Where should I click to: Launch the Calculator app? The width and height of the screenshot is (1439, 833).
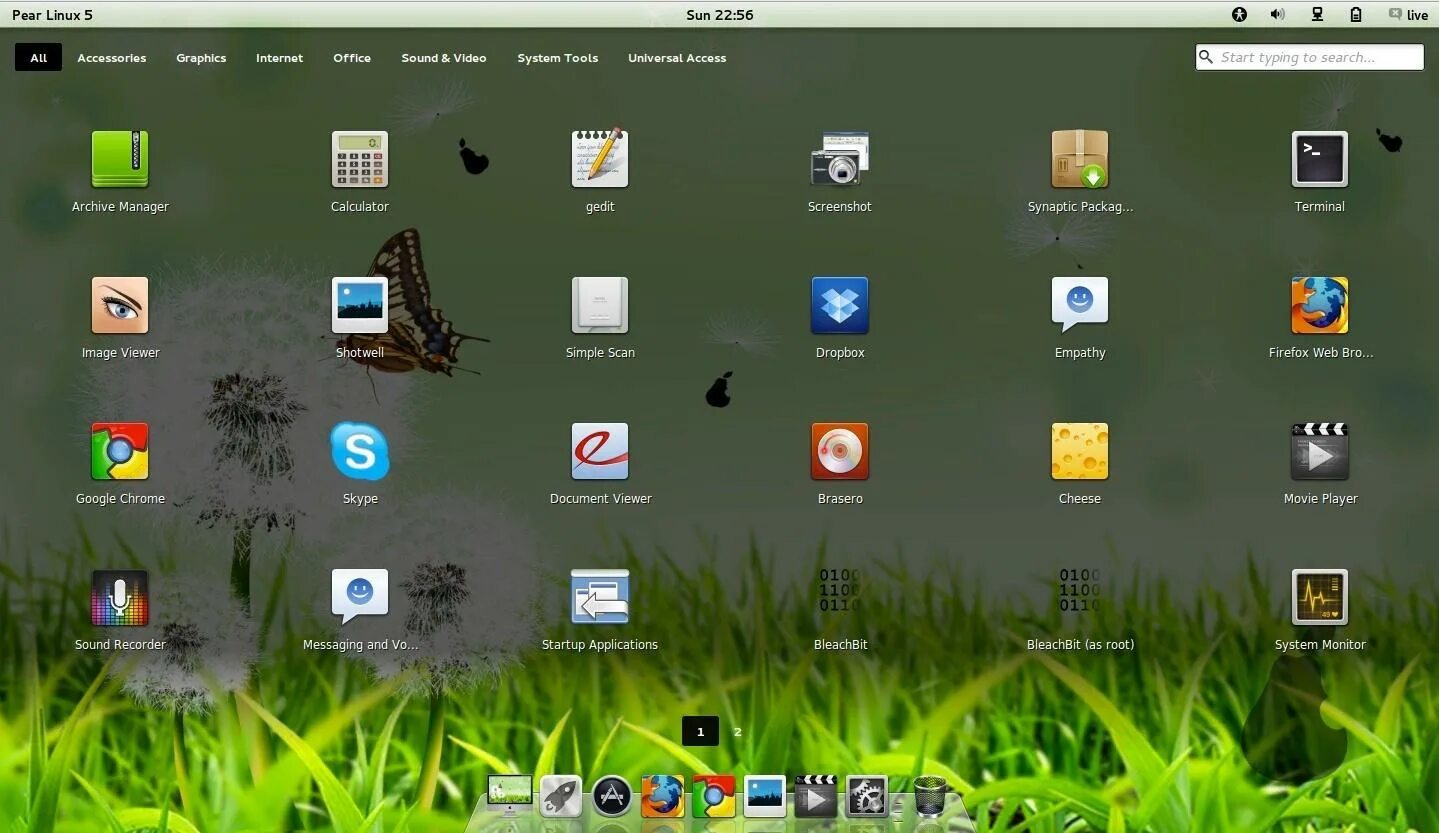[360, 160]
